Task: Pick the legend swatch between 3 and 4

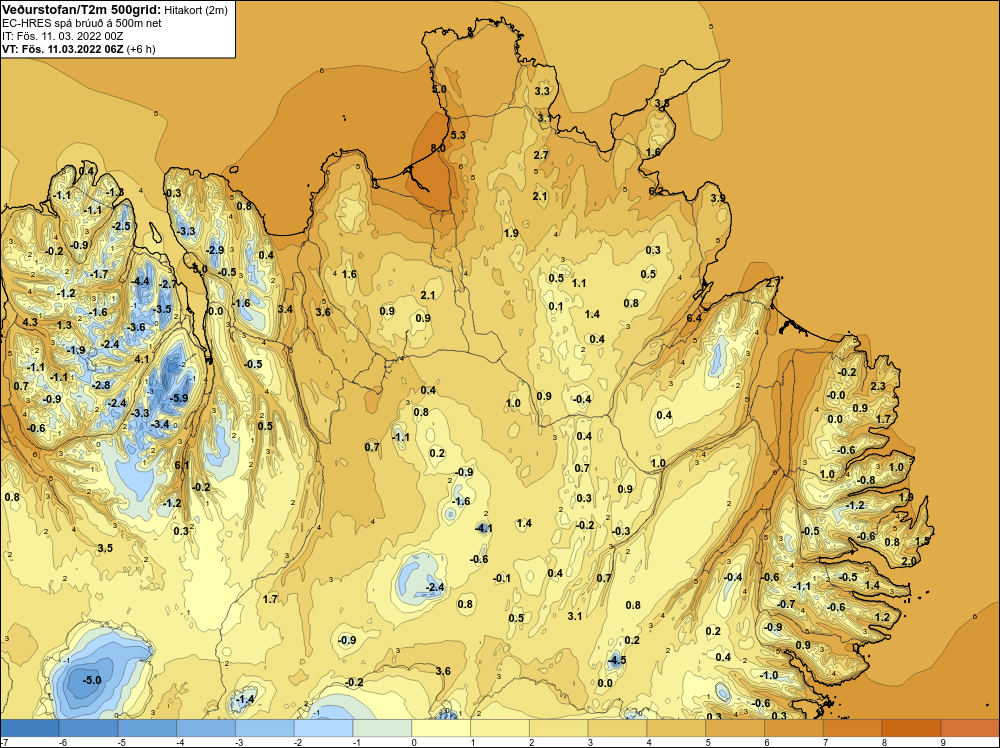Action: point(617,728)
